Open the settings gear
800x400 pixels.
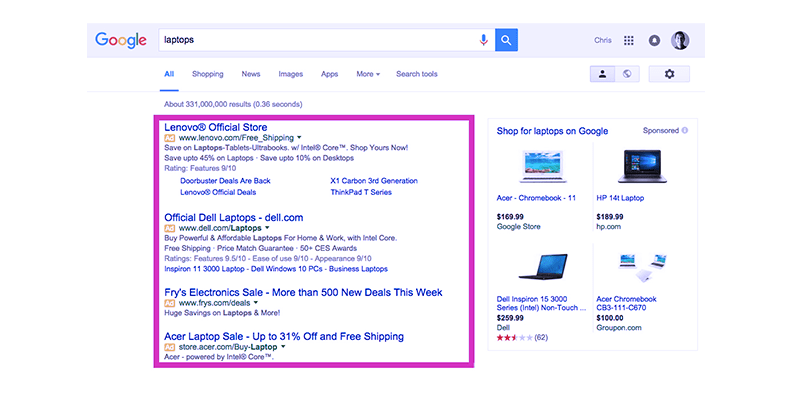tap(669, 74)
